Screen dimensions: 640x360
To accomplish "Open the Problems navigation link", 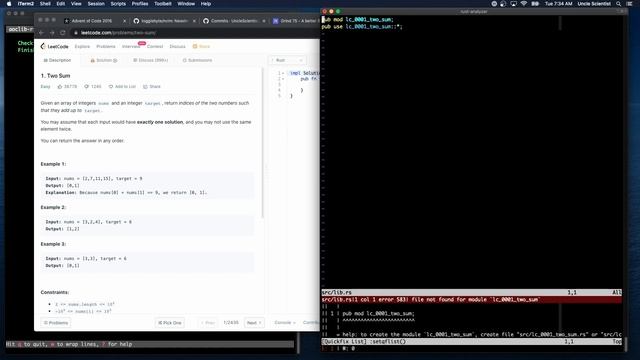I will [x=106, y=47].
